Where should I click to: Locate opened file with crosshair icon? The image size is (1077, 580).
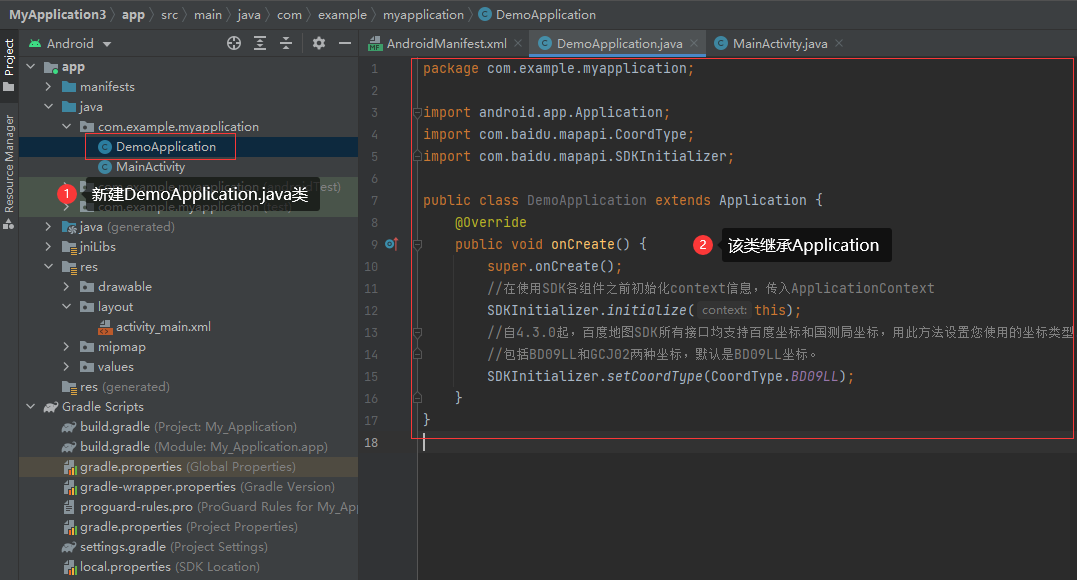click(234, 43)
